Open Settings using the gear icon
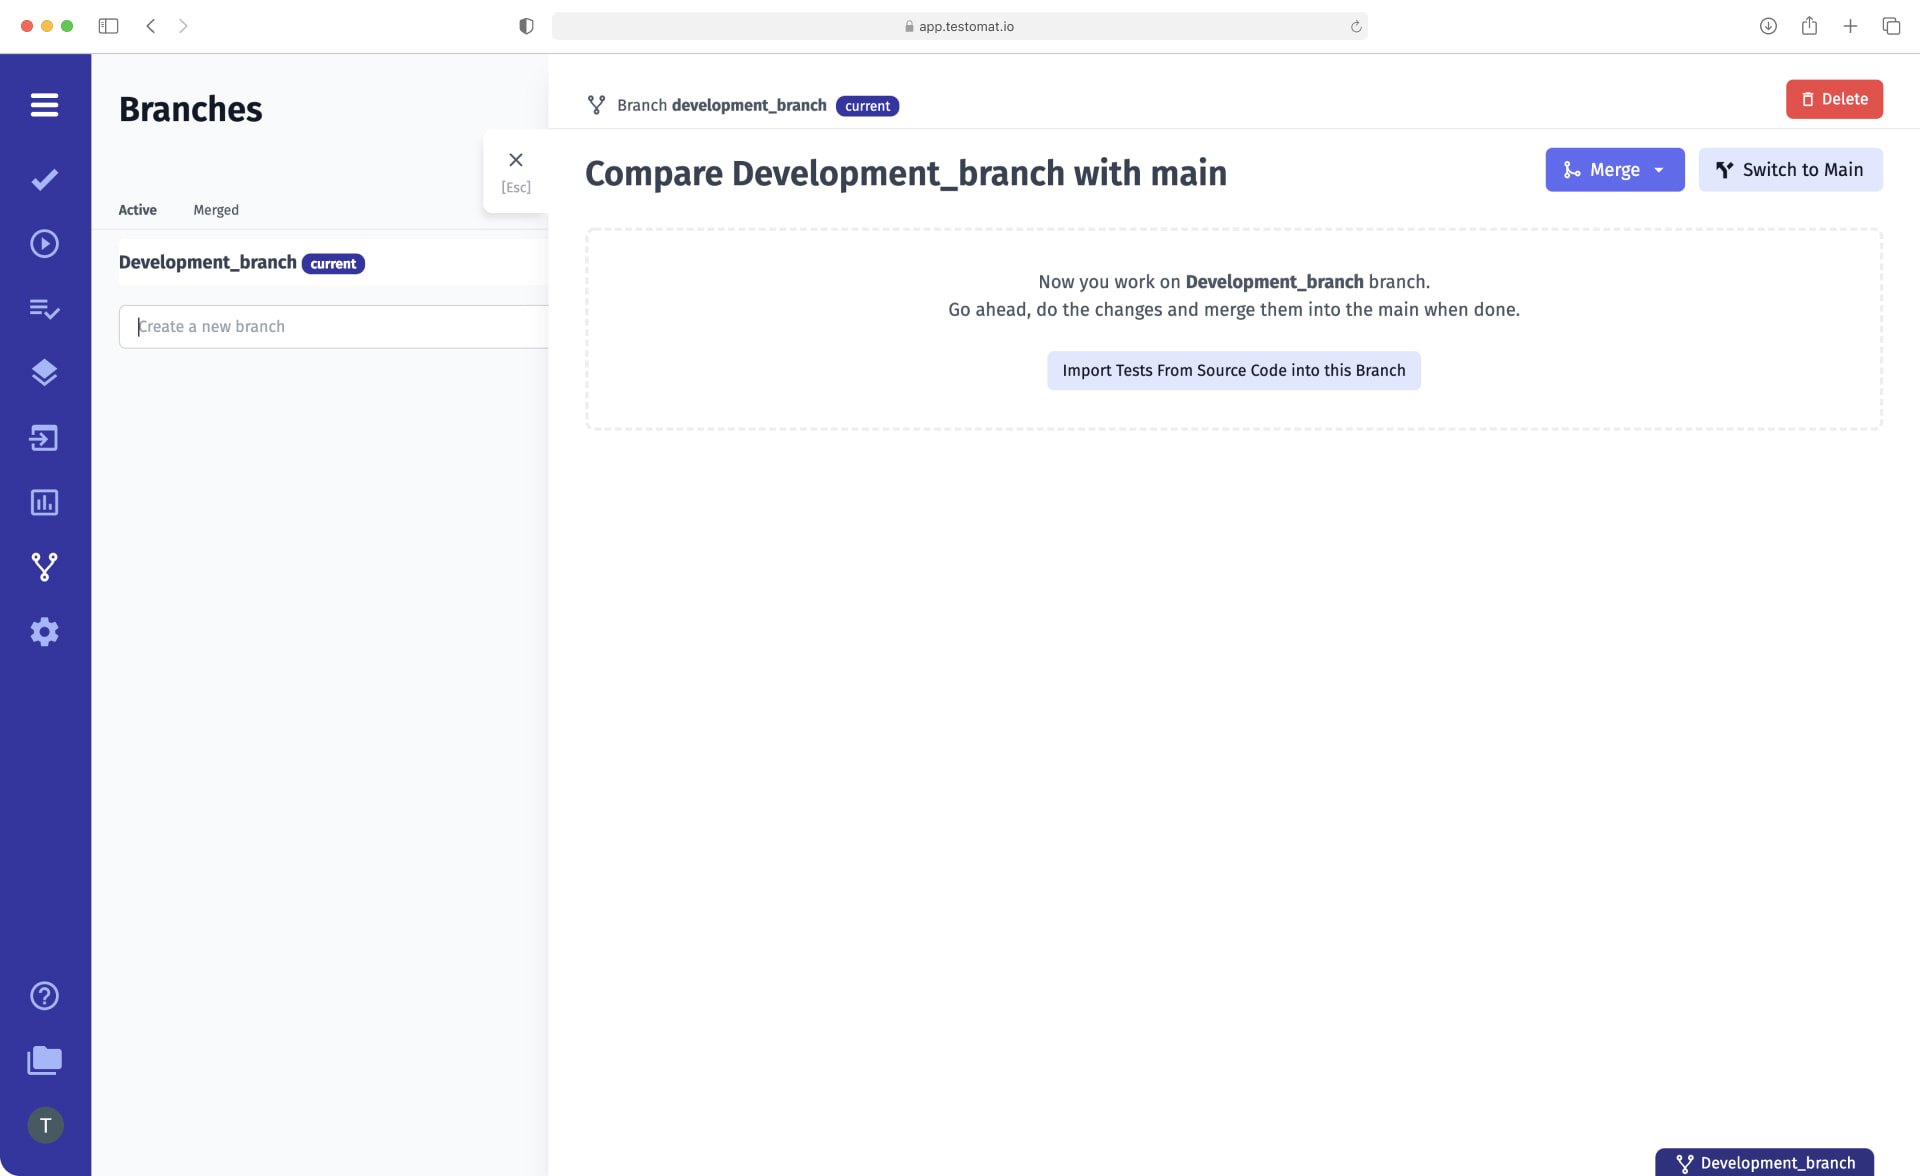This screenshot has width=1920, height=1176. point(45,631)
